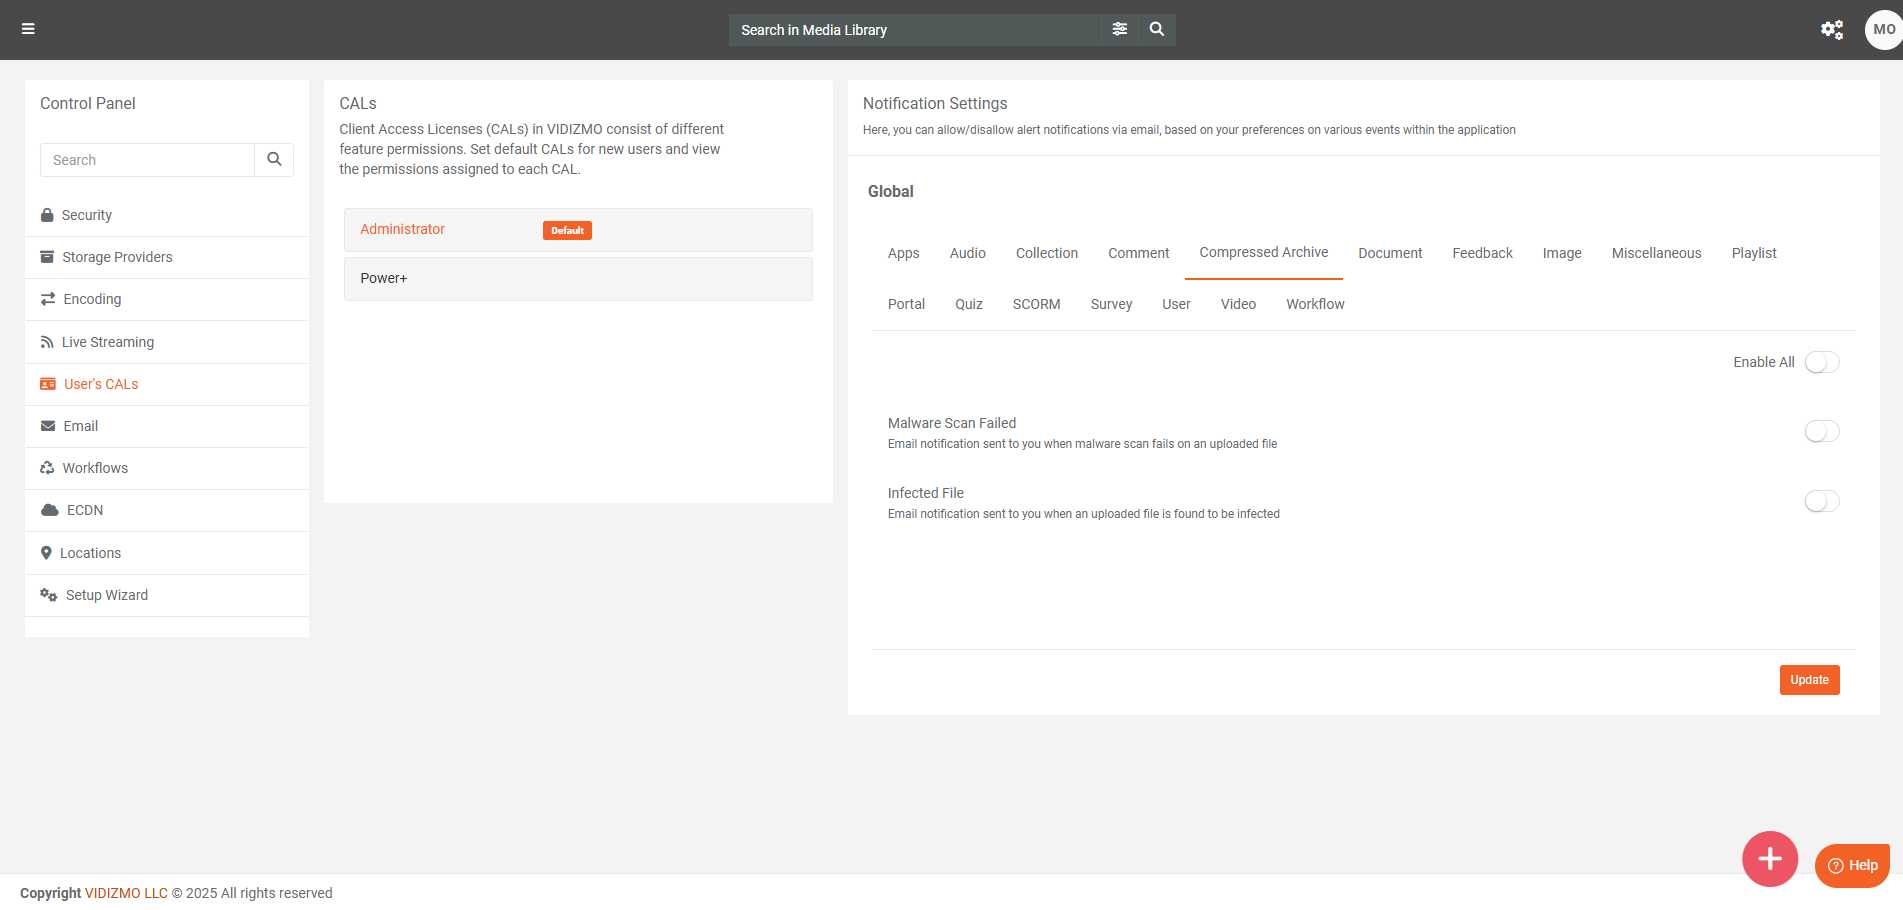The width and height of the screenshot is (1903, 910).
Task: Click the Control Panel search magnifier button
Action: (274, 160)
